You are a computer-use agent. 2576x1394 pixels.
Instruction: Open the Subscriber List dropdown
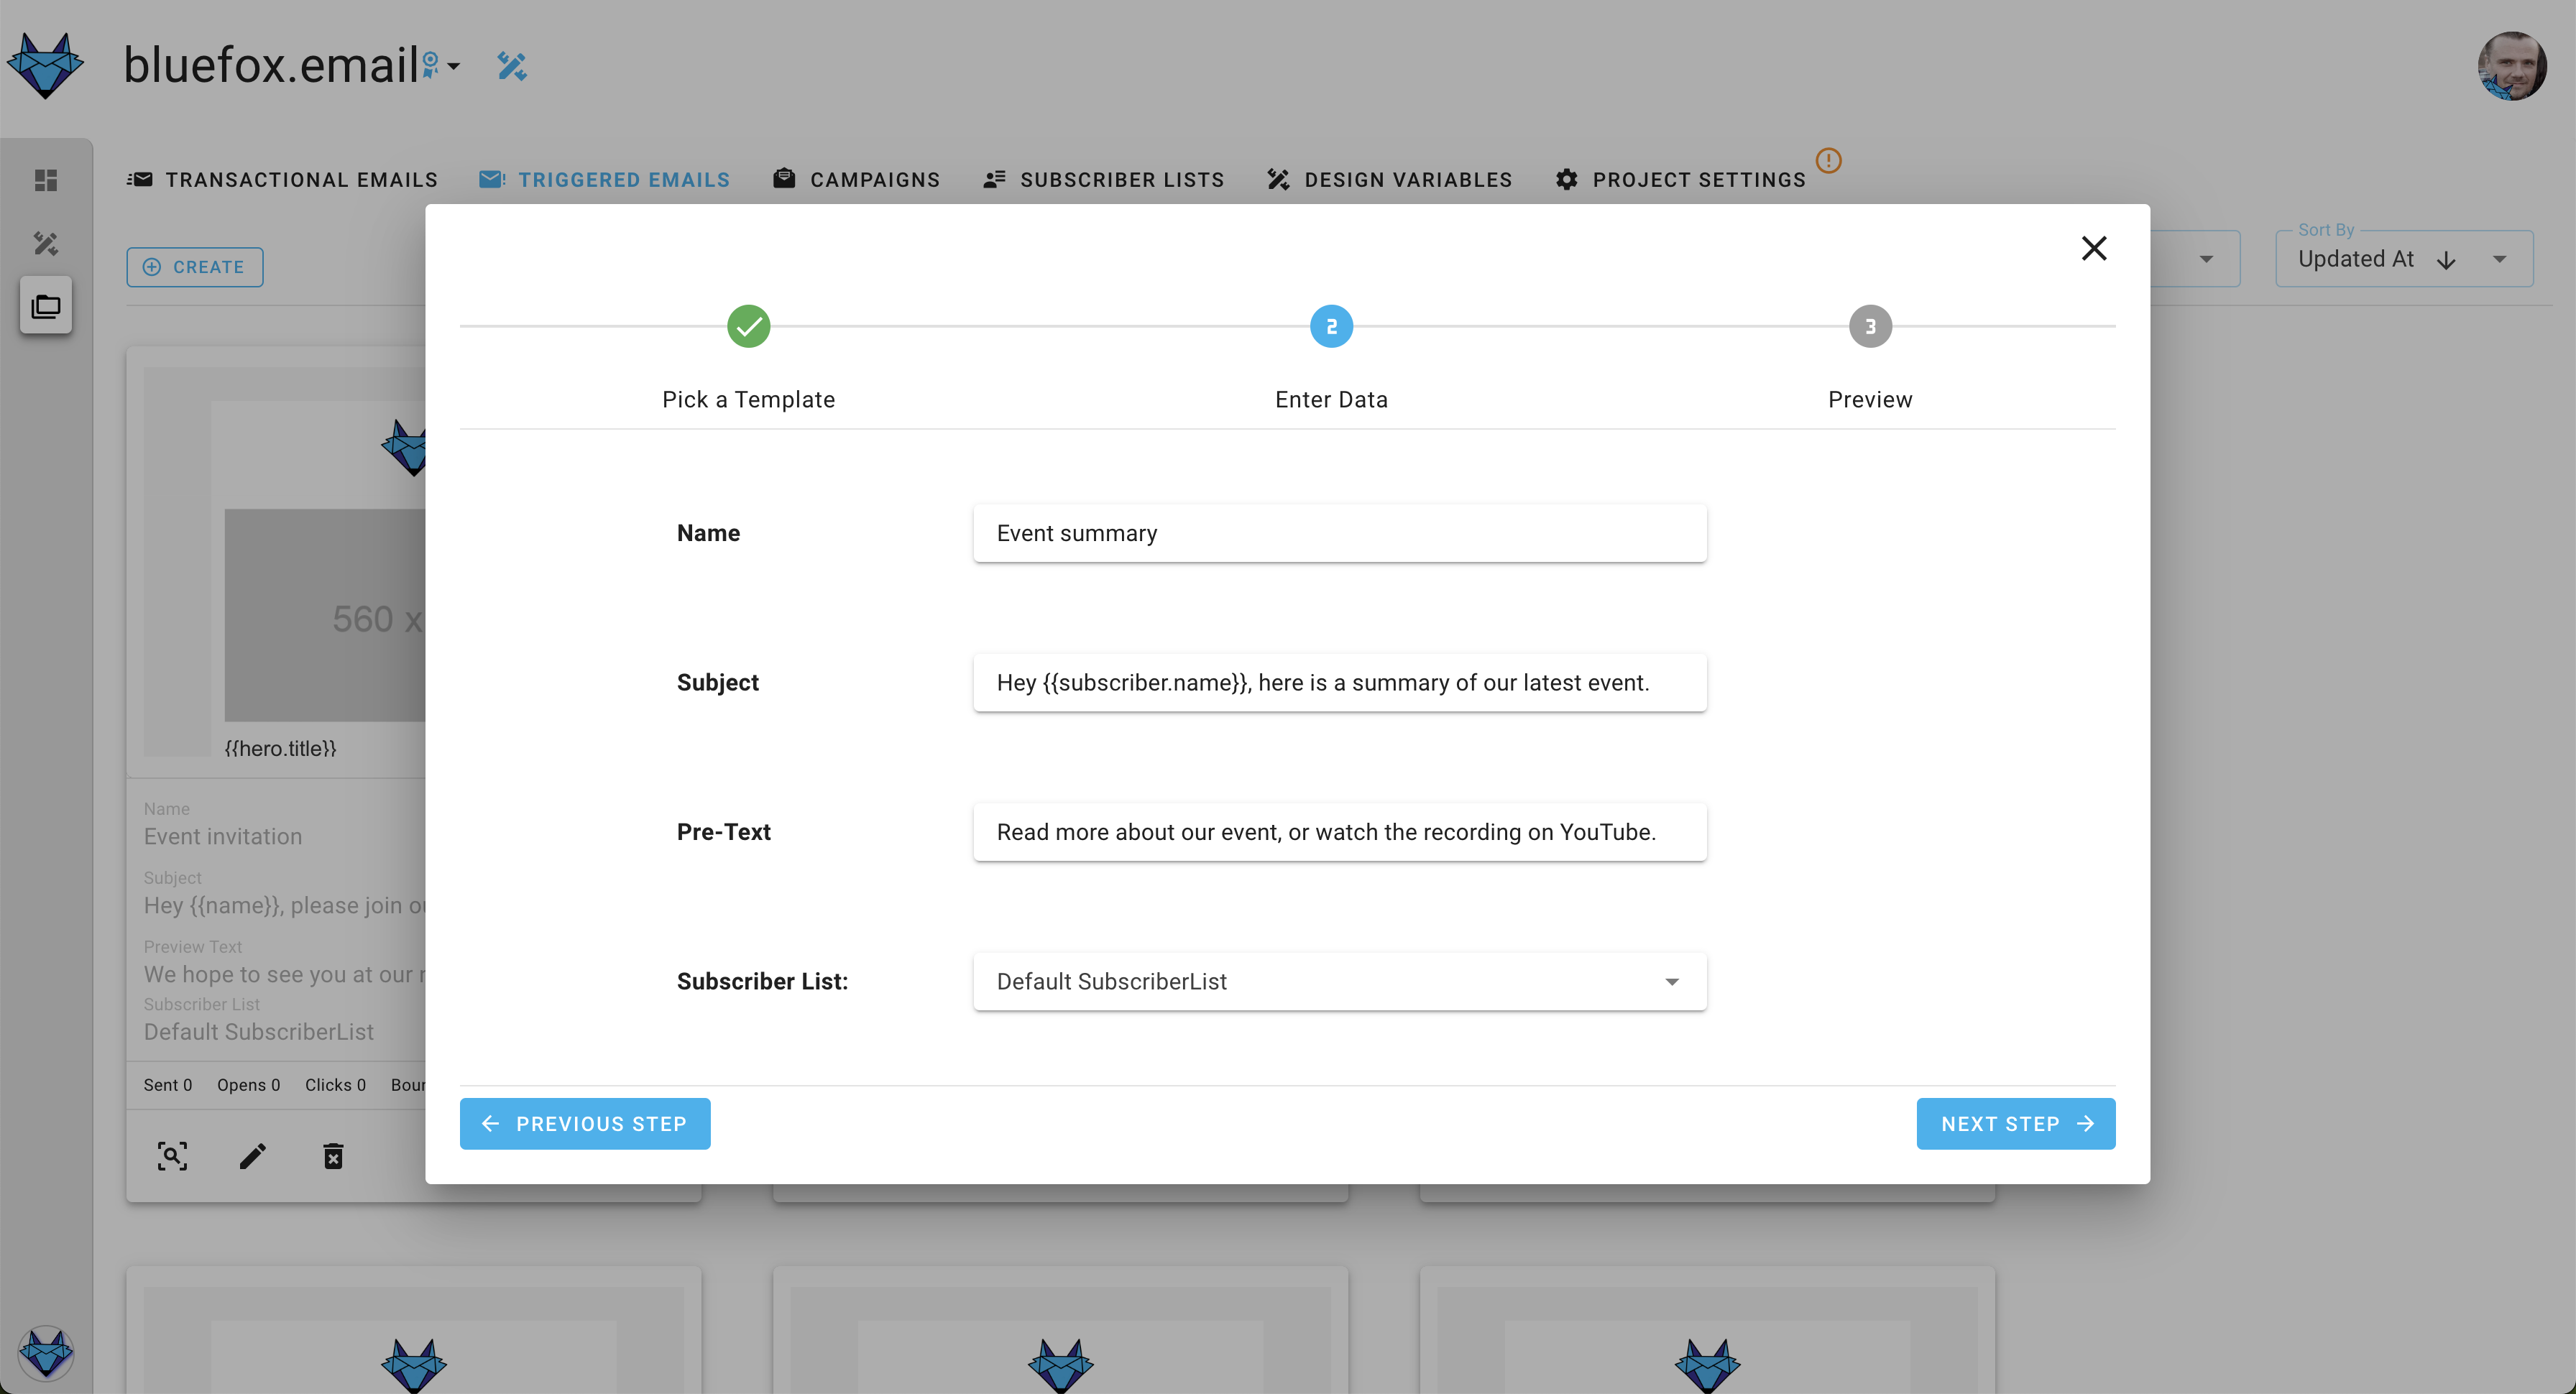[x=1340, y=981]
